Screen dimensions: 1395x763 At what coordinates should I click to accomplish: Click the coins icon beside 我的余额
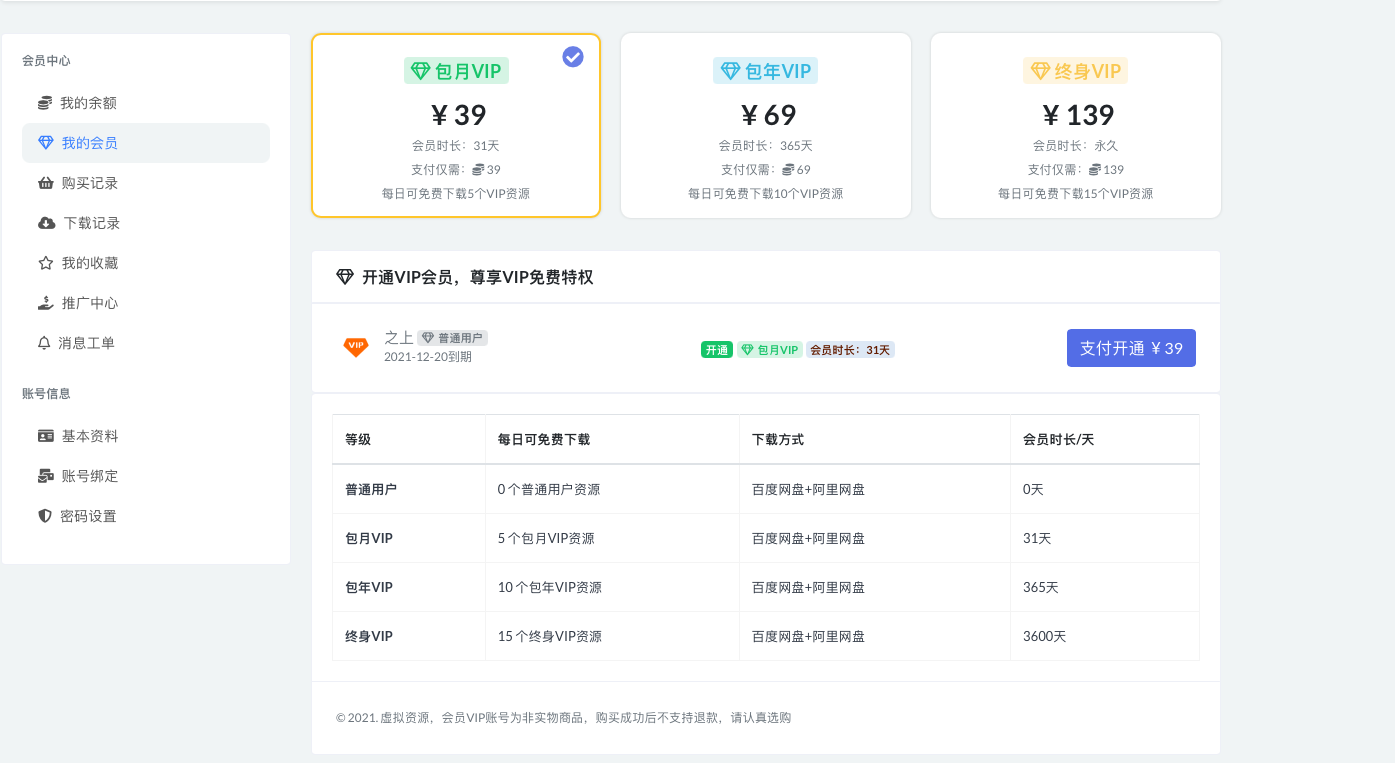point(45,103)
